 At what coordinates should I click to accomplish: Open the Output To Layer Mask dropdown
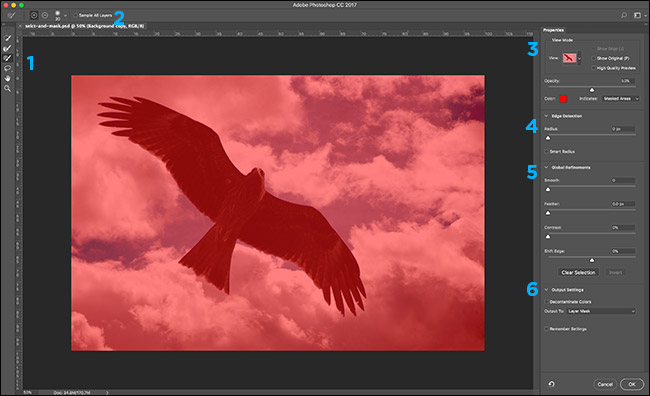pyautogui.click(x=601, y=311)
